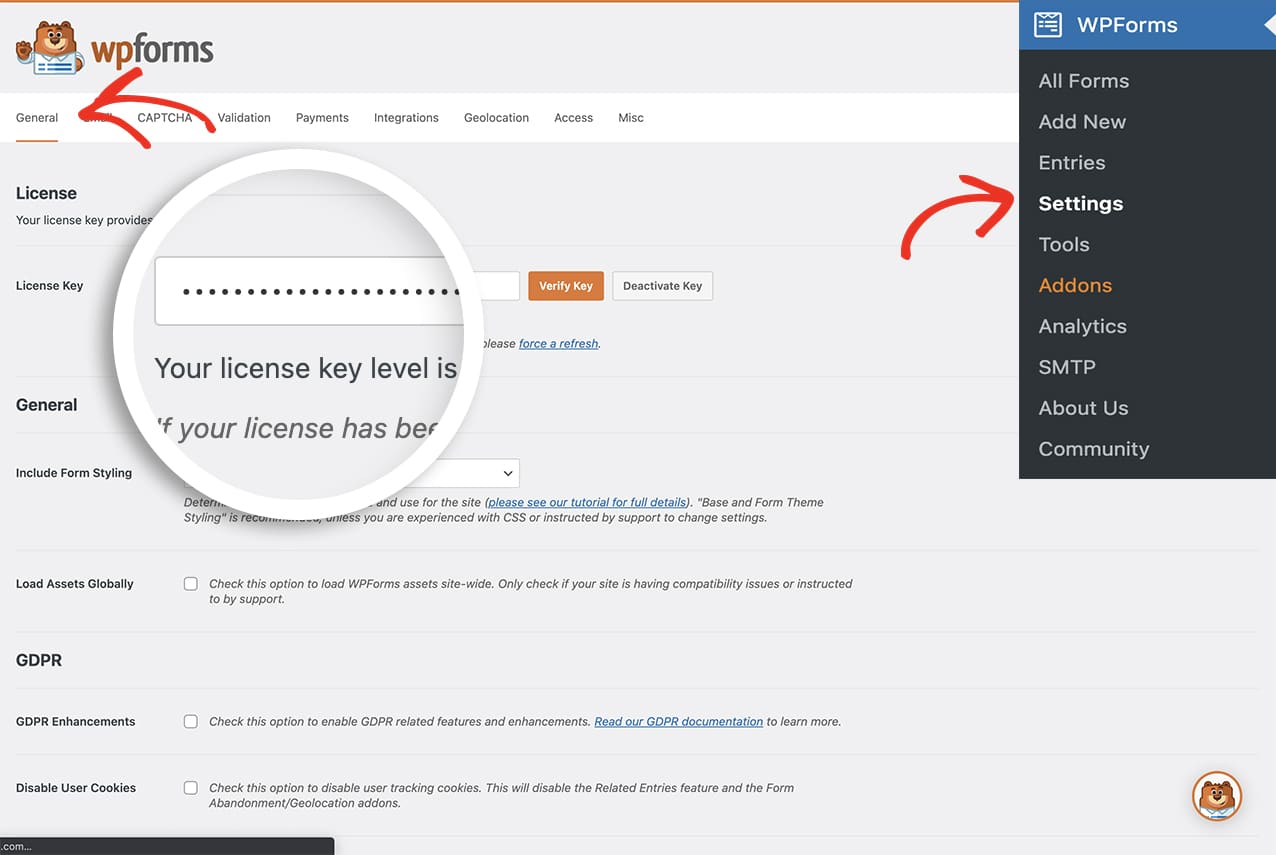Open Community in the sidebar menu
Screen dimensions: 1276x855
pyautogui.click(x=1094, y=449)
